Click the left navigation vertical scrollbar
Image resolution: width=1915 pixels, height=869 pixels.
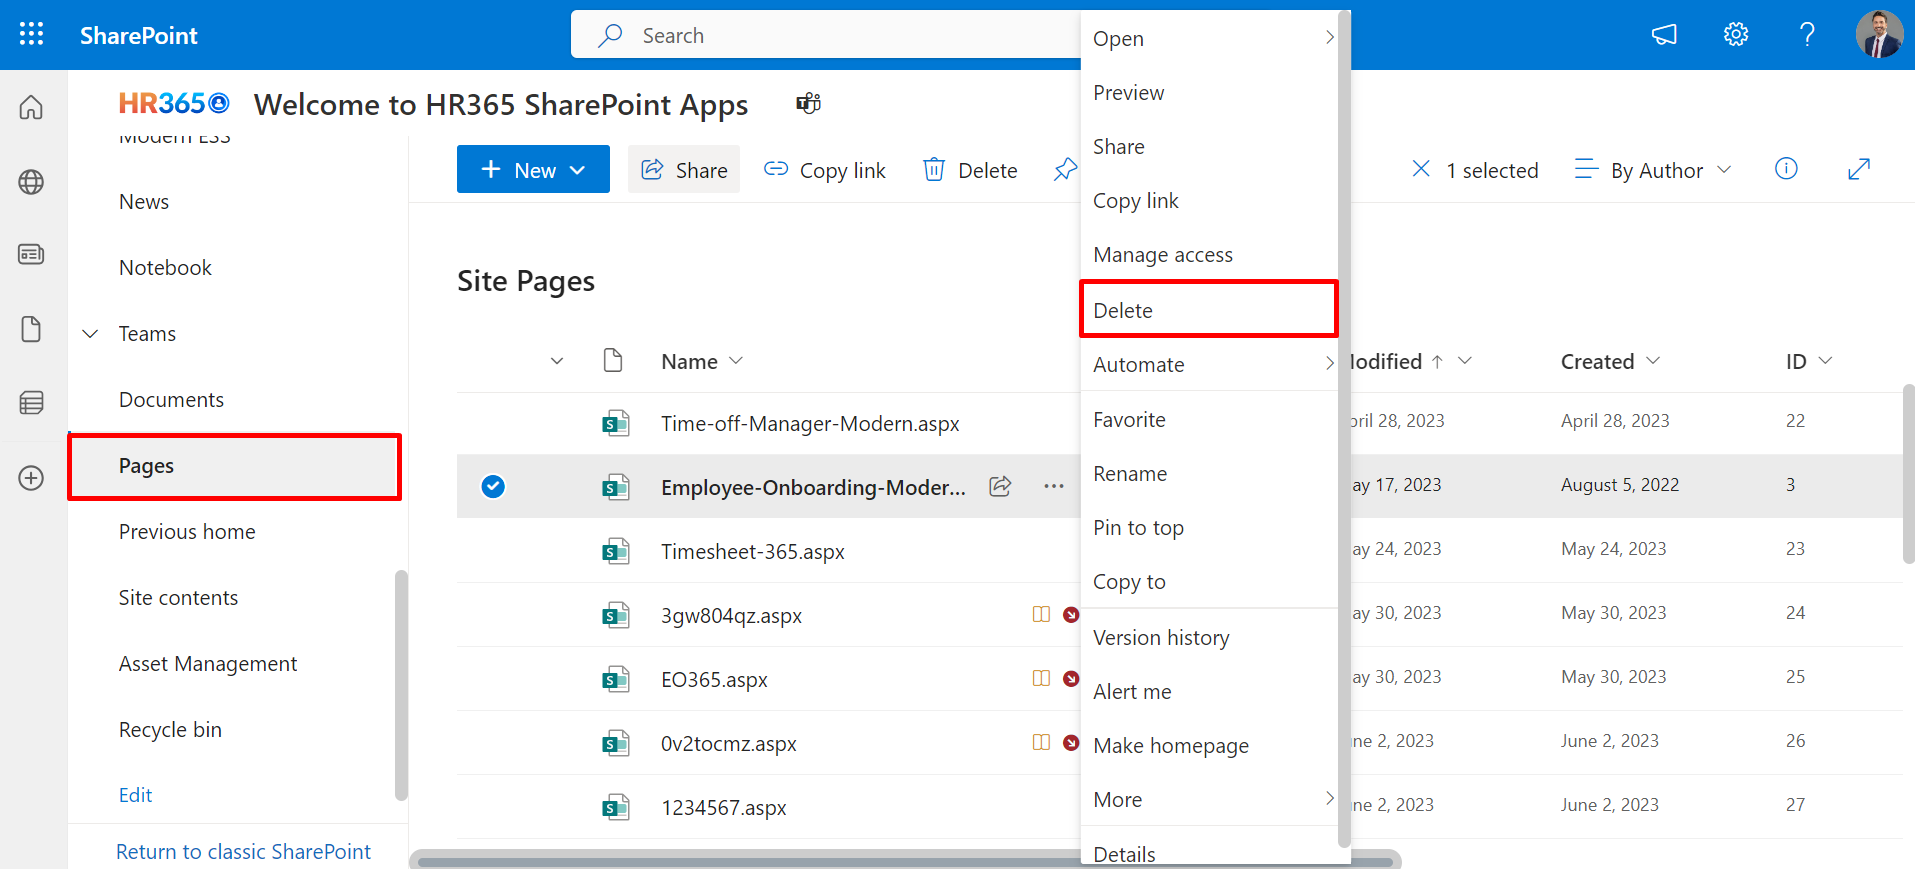tap(401, 685)
